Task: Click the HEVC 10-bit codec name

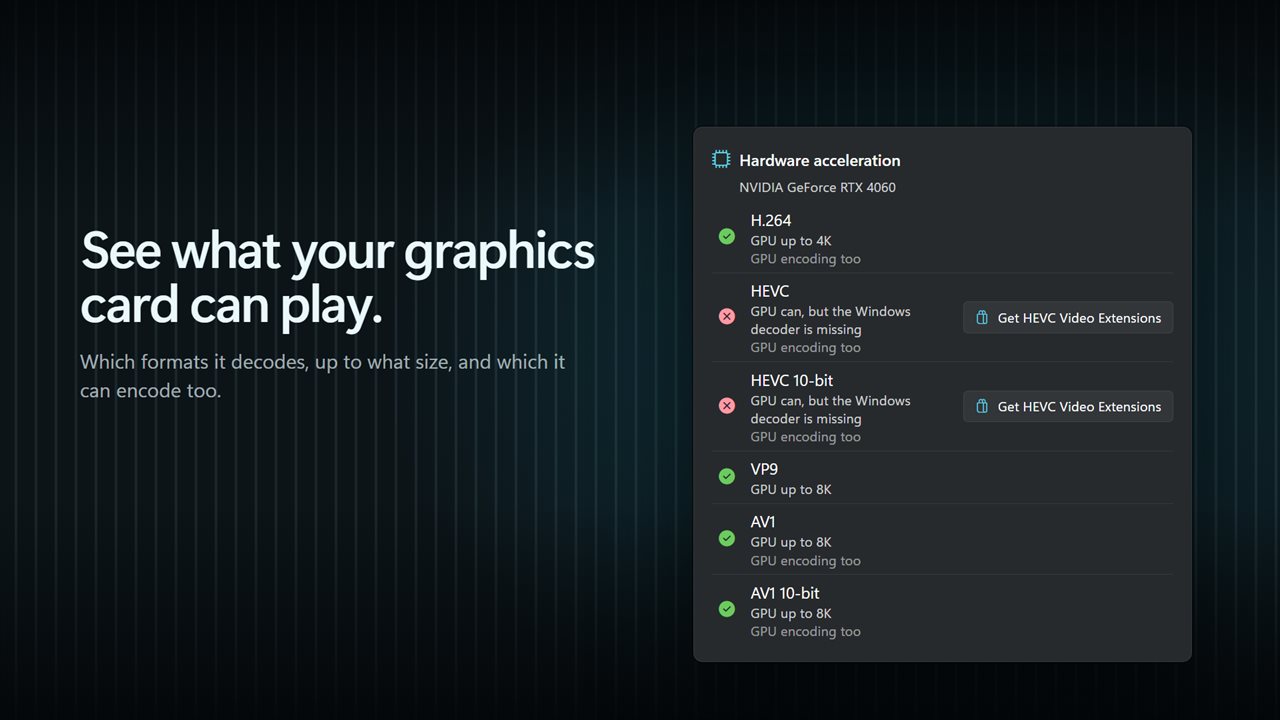Action: point(792,381)
